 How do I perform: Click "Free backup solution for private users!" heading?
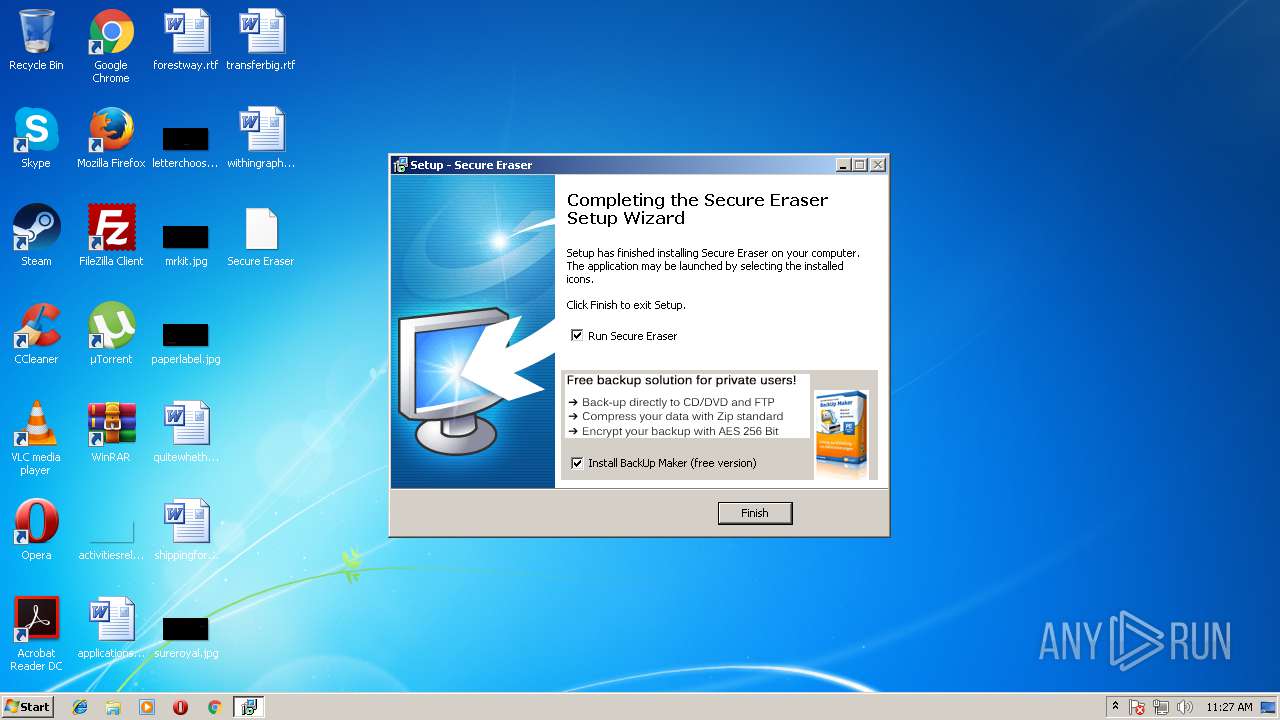point(681,380)
